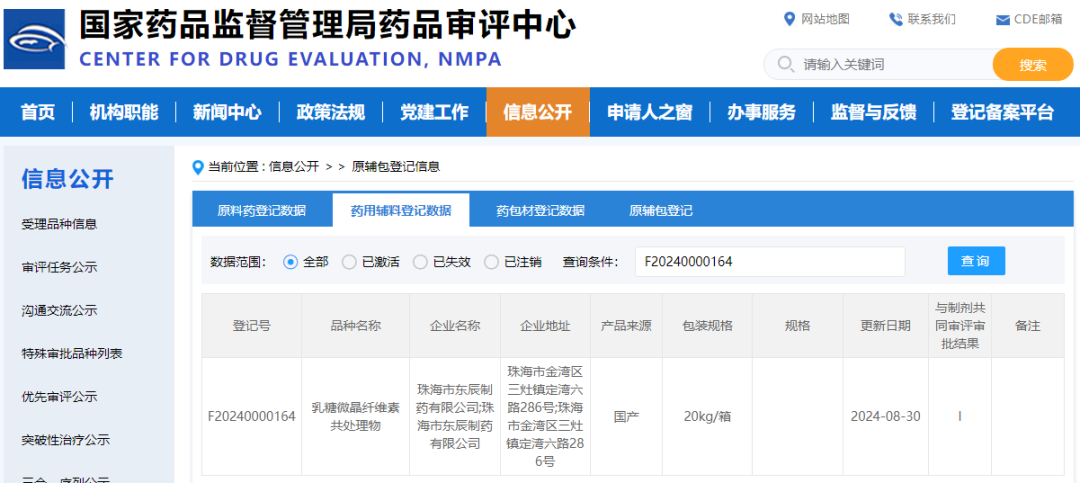Click the 2024-08-30 update date cell

885,416
